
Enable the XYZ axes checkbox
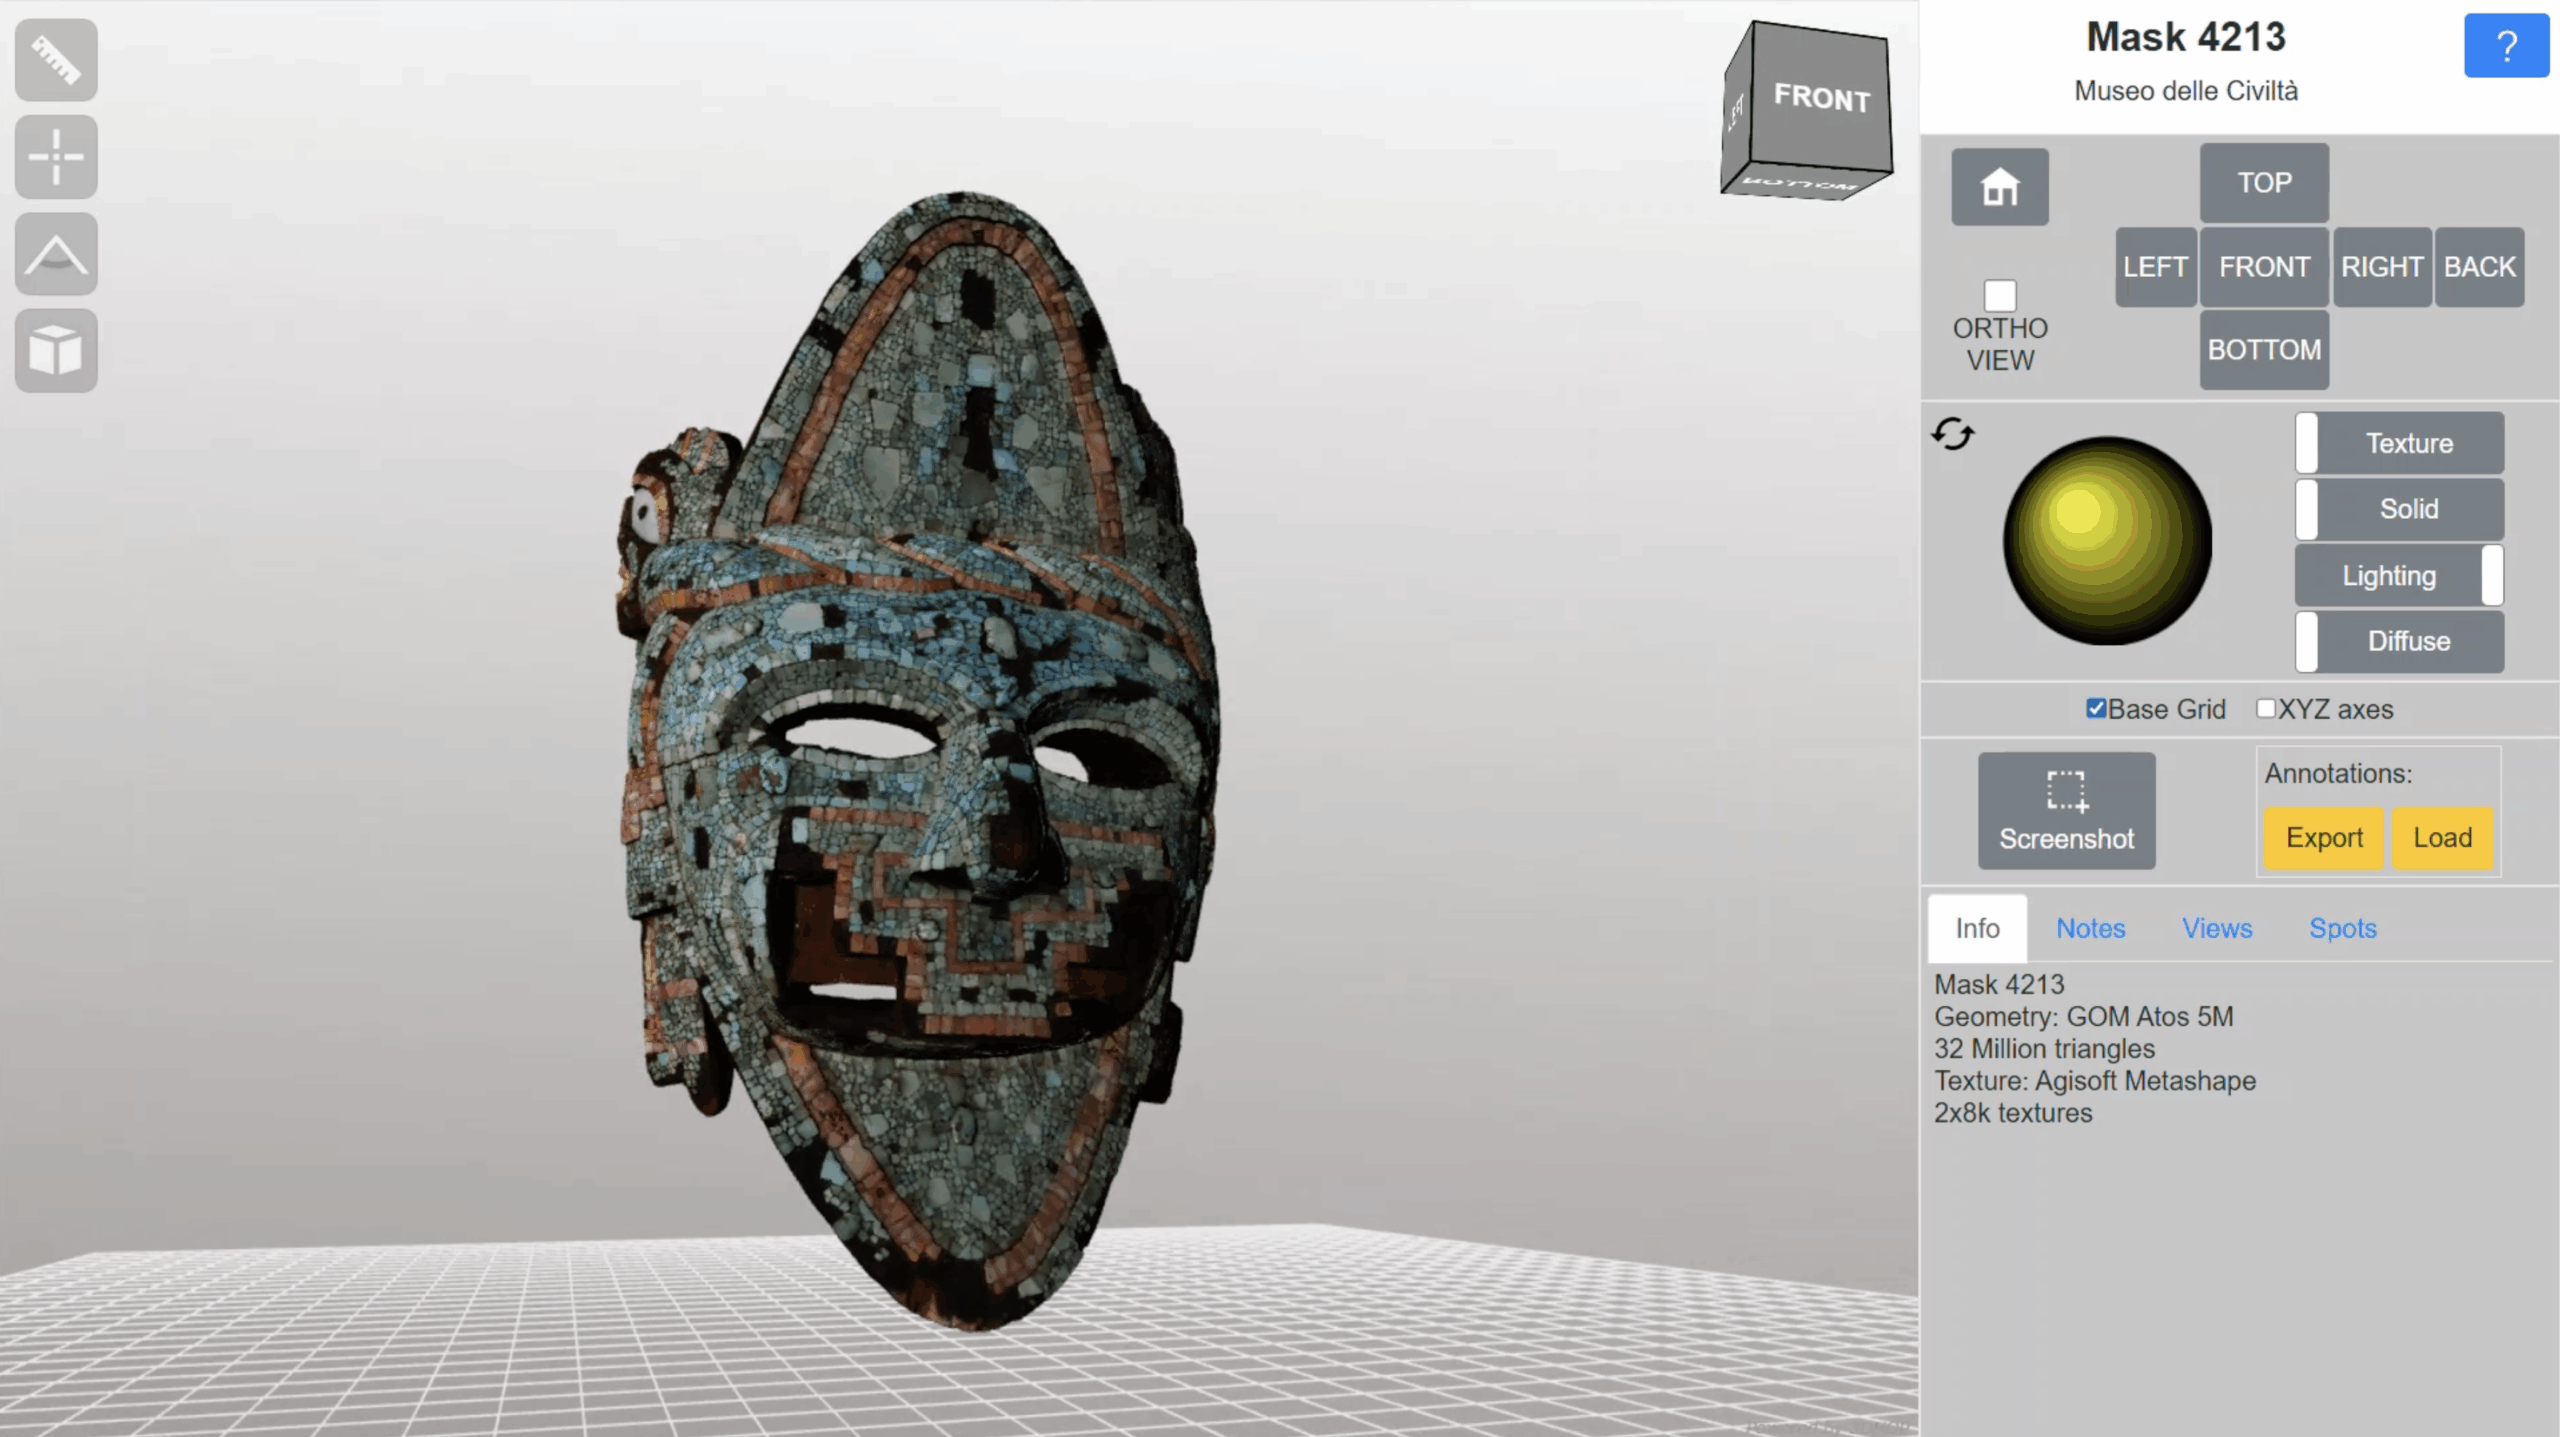click(x=2266, y=709)
